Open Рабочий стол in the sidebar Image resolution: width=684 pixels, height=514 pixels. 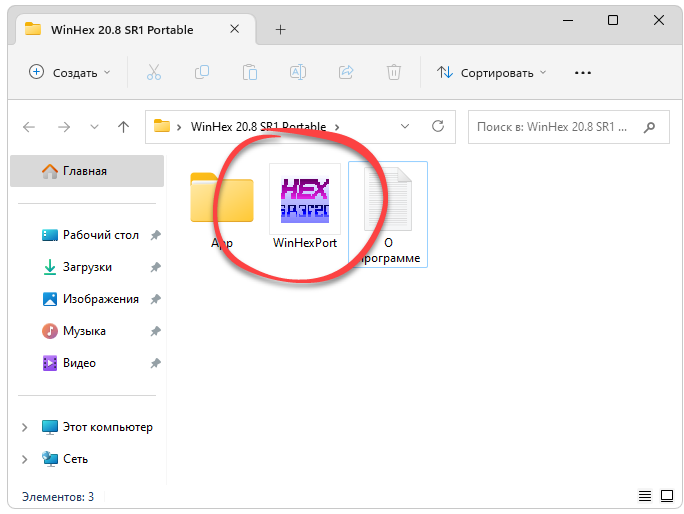coord(101,235)
